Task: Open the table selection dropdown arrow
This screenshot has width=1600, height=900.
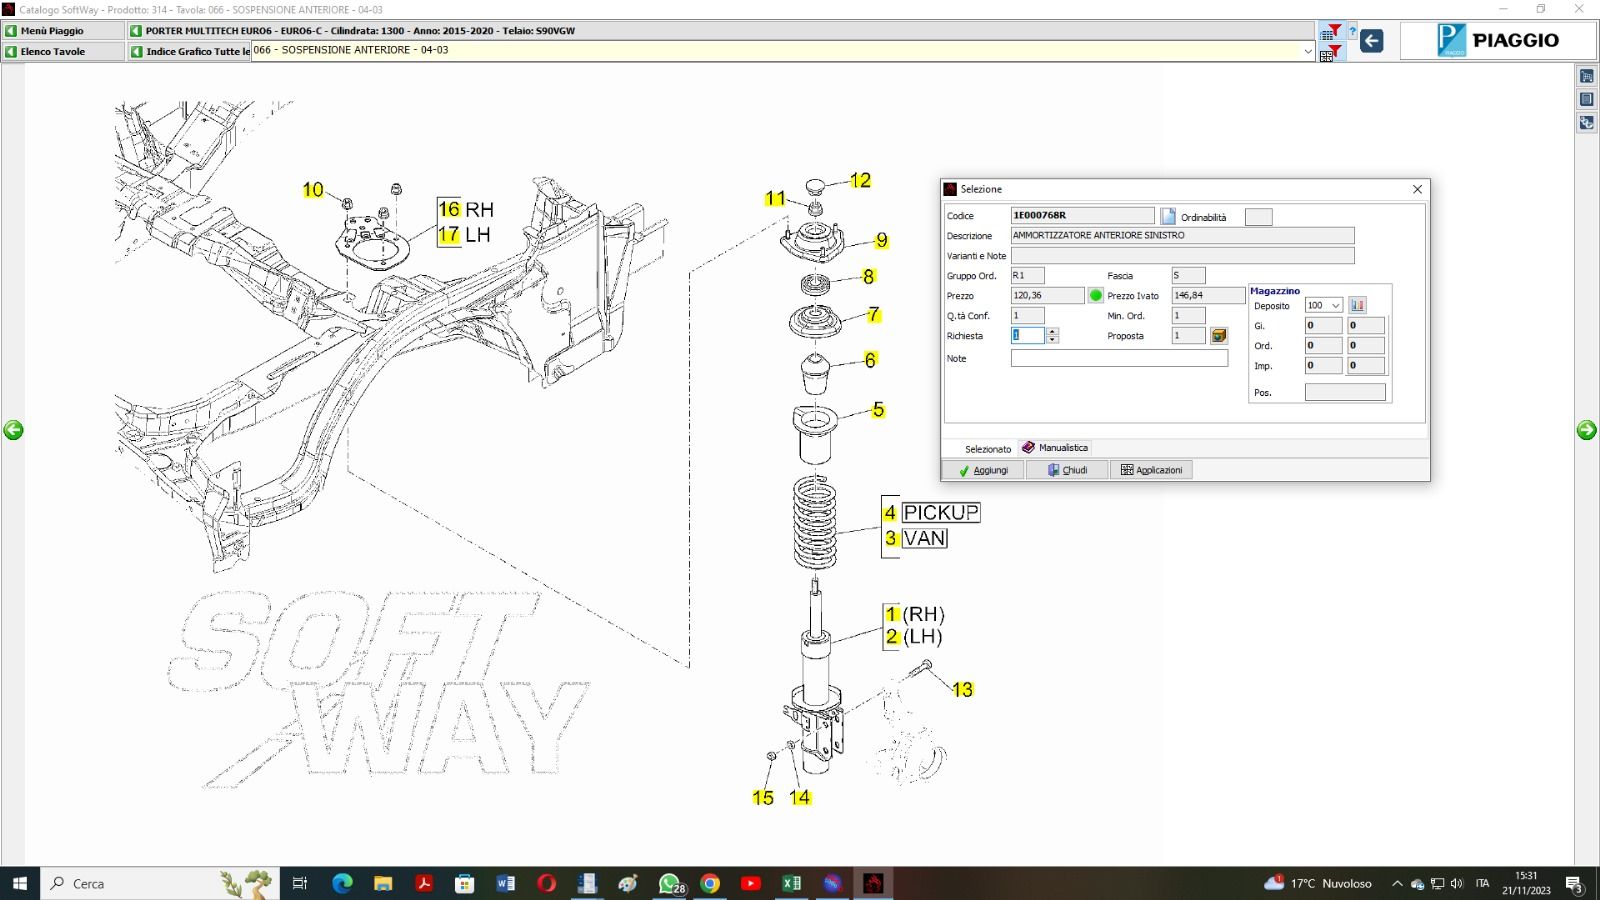Action: coord(1307,51)
